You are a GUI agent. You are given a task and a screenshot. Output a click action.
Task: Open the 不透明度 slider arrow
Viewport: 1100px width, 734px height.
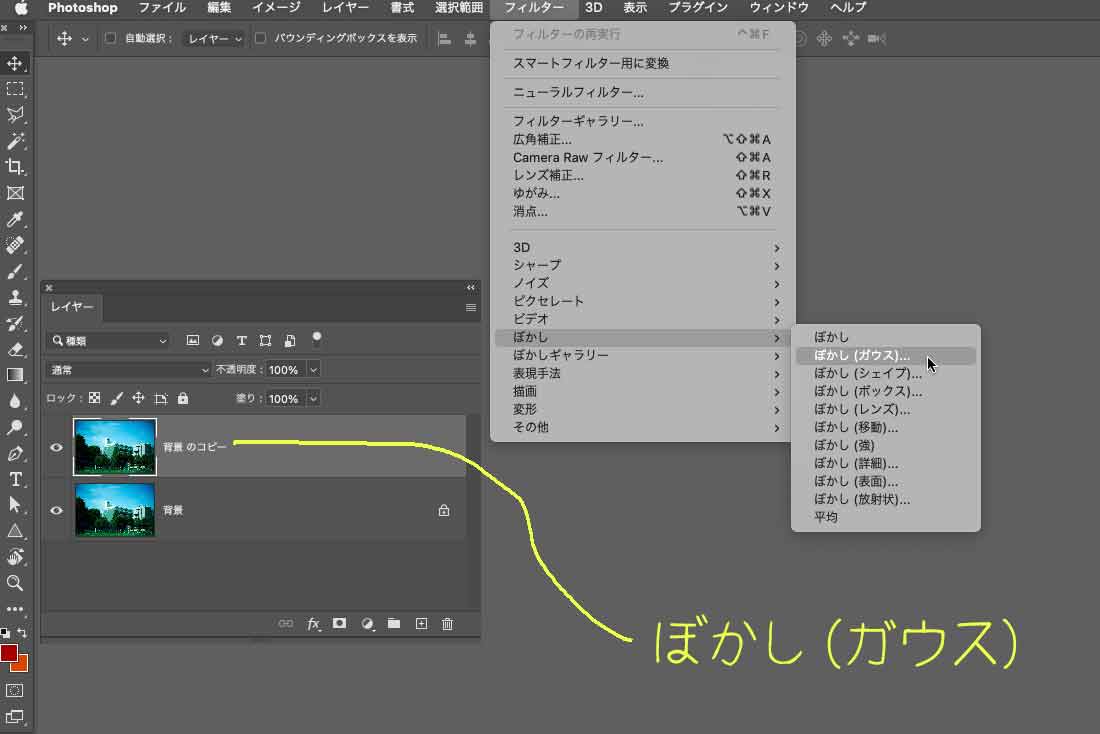tap(314, 370)
